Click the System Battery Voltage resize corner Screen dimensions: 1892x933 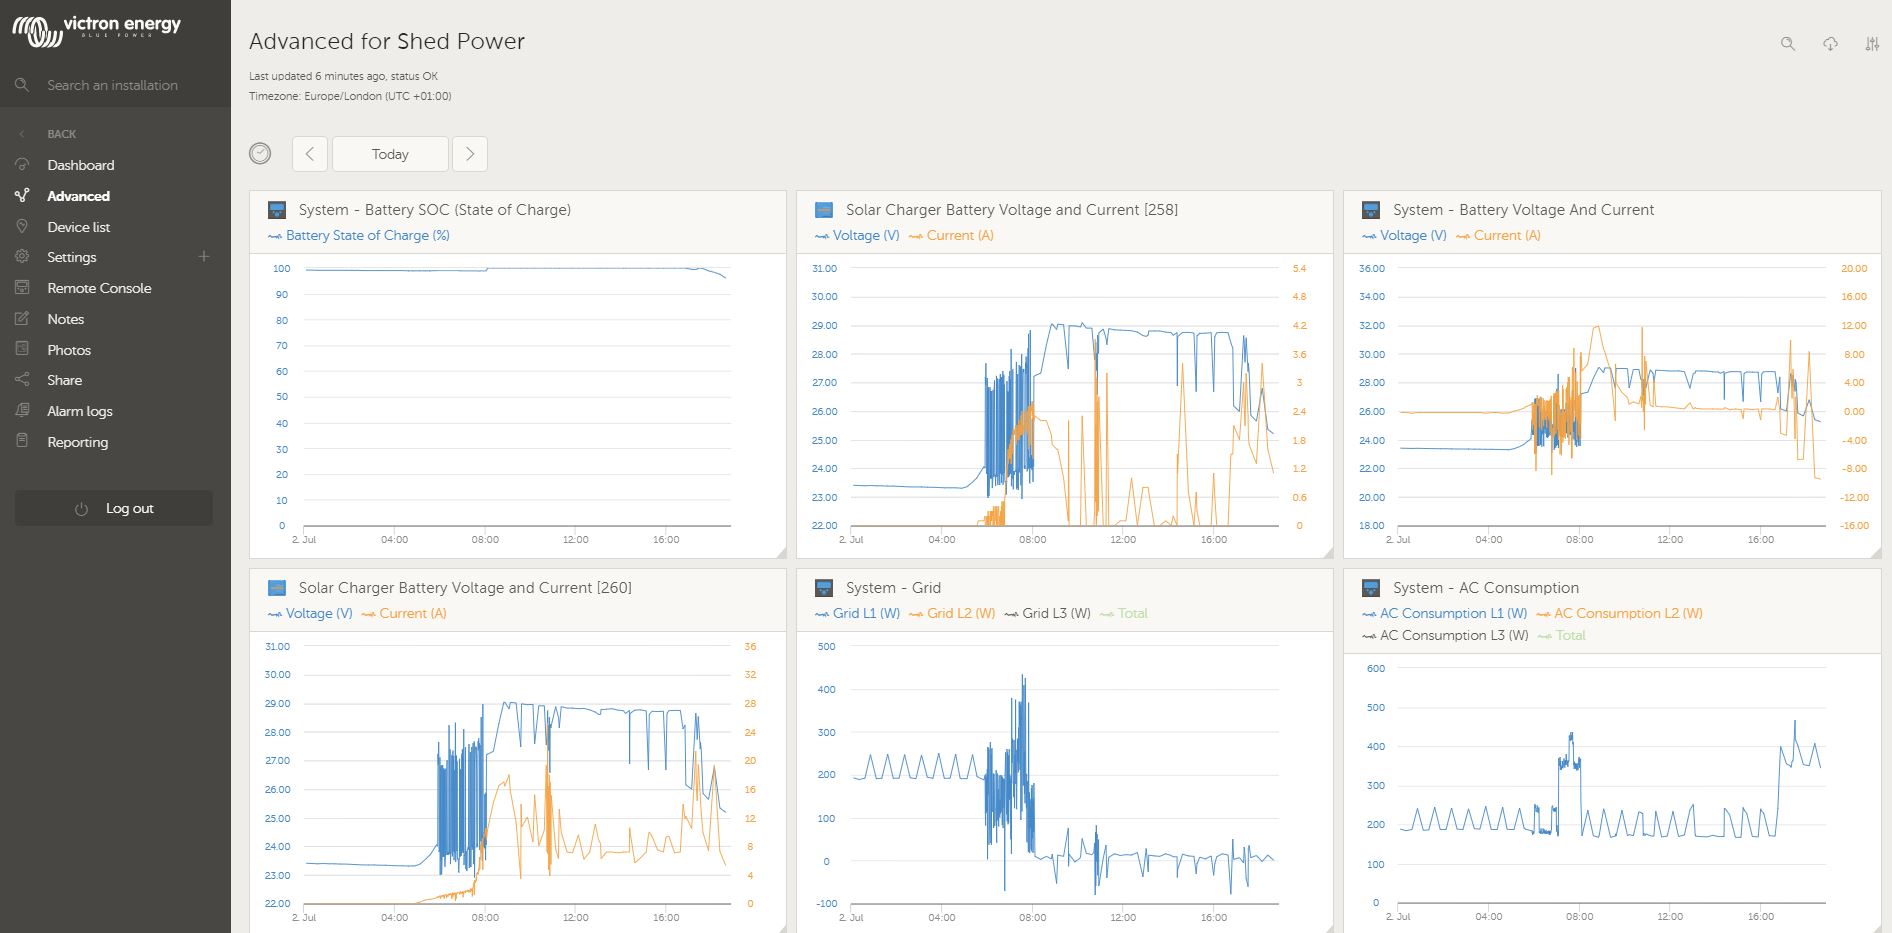point(1875,553)
